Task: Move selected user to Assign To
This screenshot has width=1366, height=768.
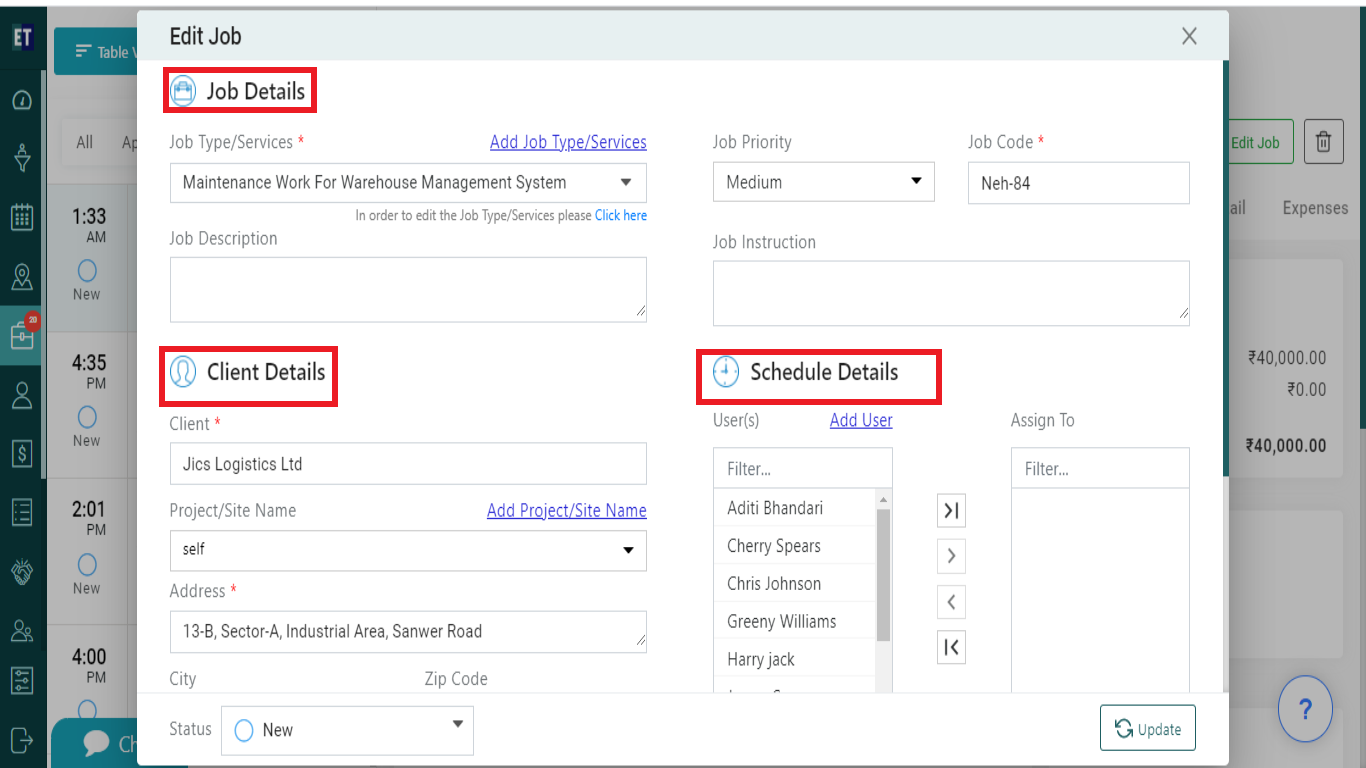Action: [x=951, y=556]
